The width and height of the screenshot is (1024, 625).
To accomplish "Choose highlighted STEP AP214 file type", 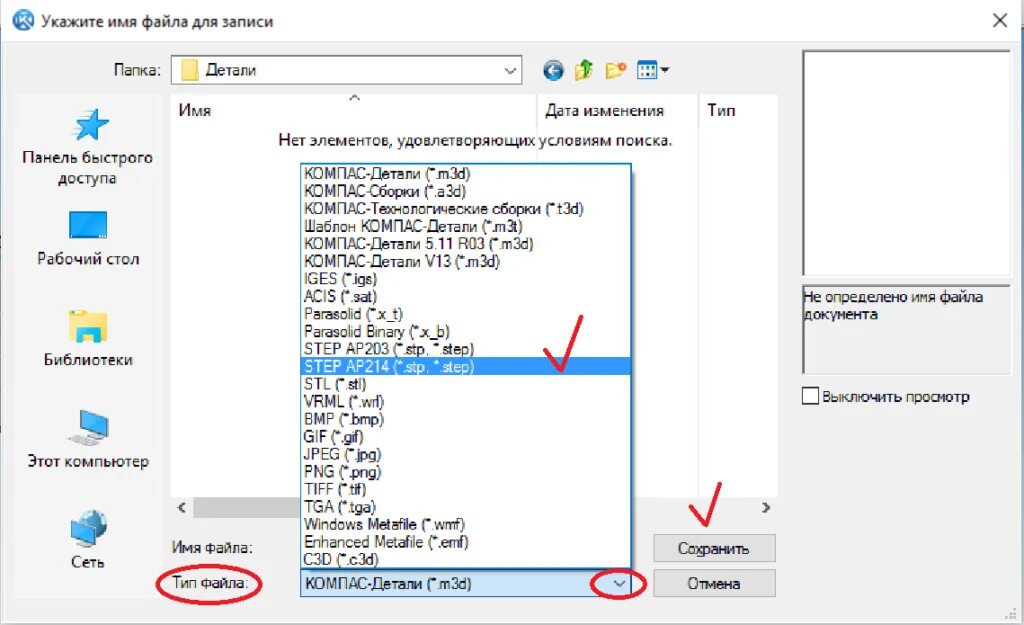I will [x=466, y=366].
